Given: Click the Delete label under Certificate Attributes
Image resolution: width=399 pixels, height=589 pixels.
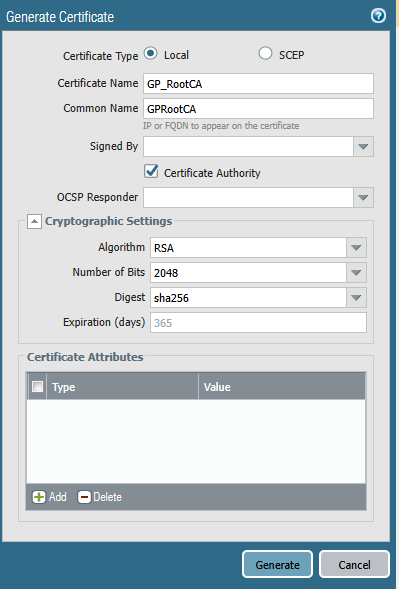Looking at the screenshot, I should tap(107, 497).
